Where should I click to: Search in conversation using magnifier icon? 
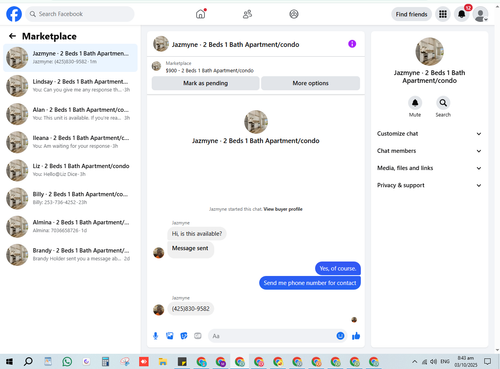tap(443, 103)
